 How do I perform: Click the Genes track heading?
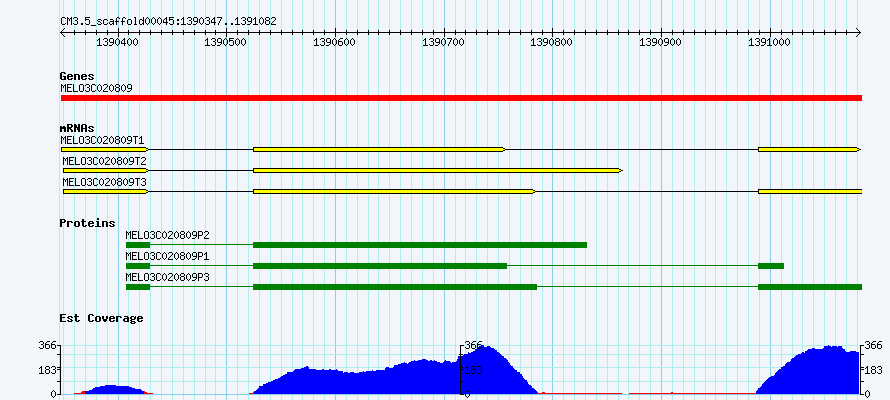coord(77,76)
